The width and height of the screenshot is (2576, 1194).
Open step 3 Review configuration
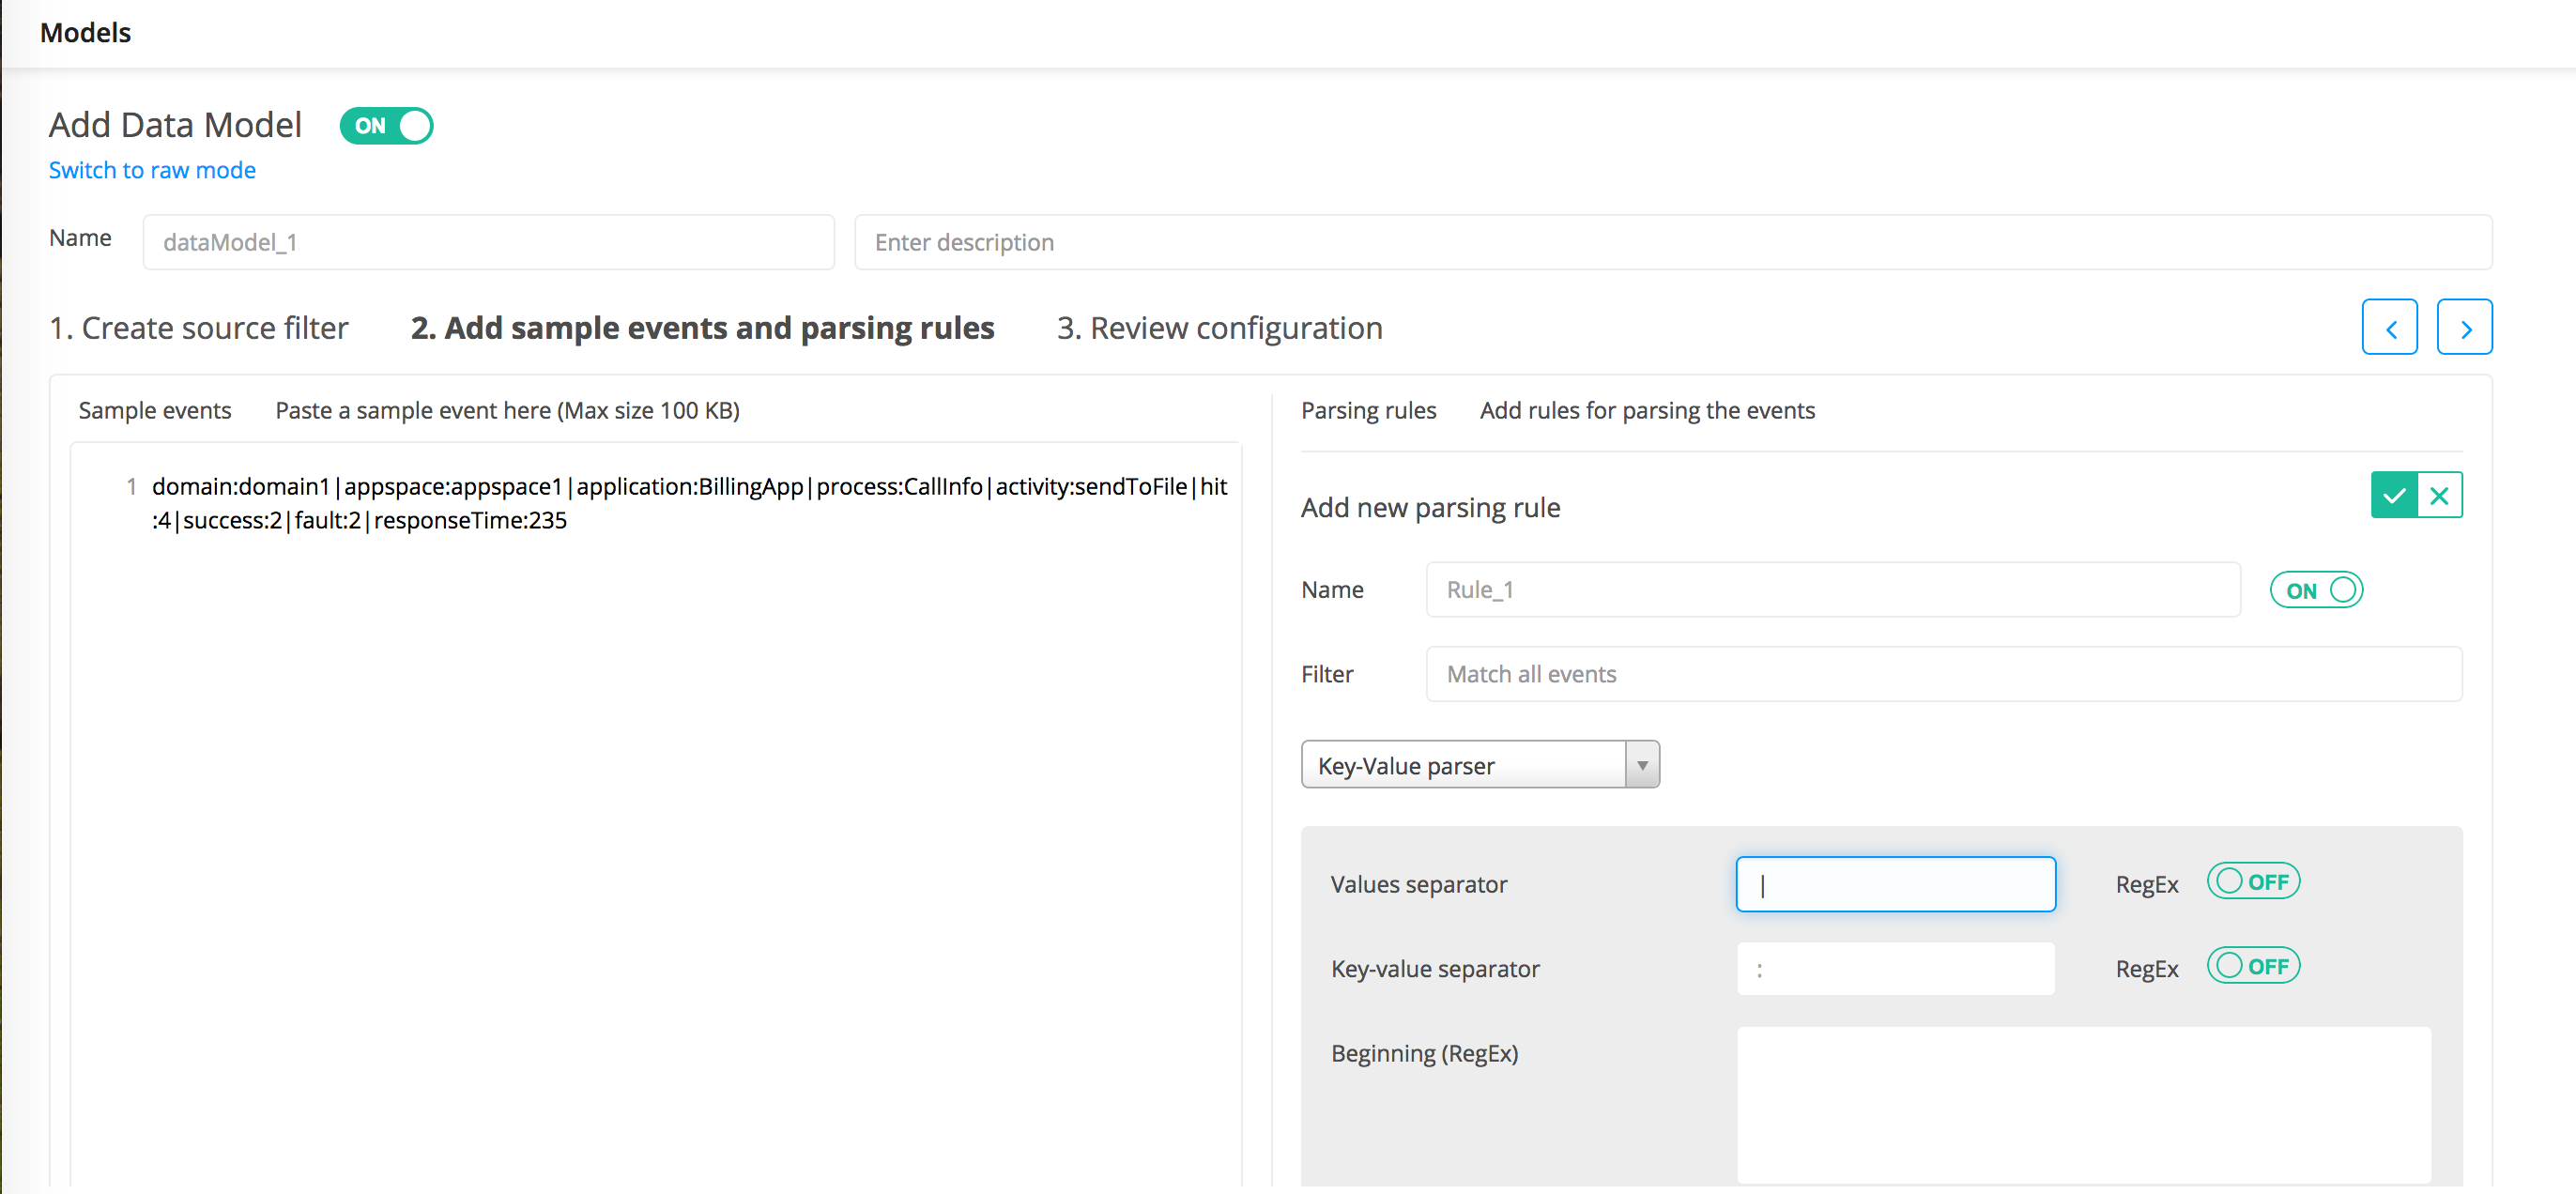coord(1219,328)
